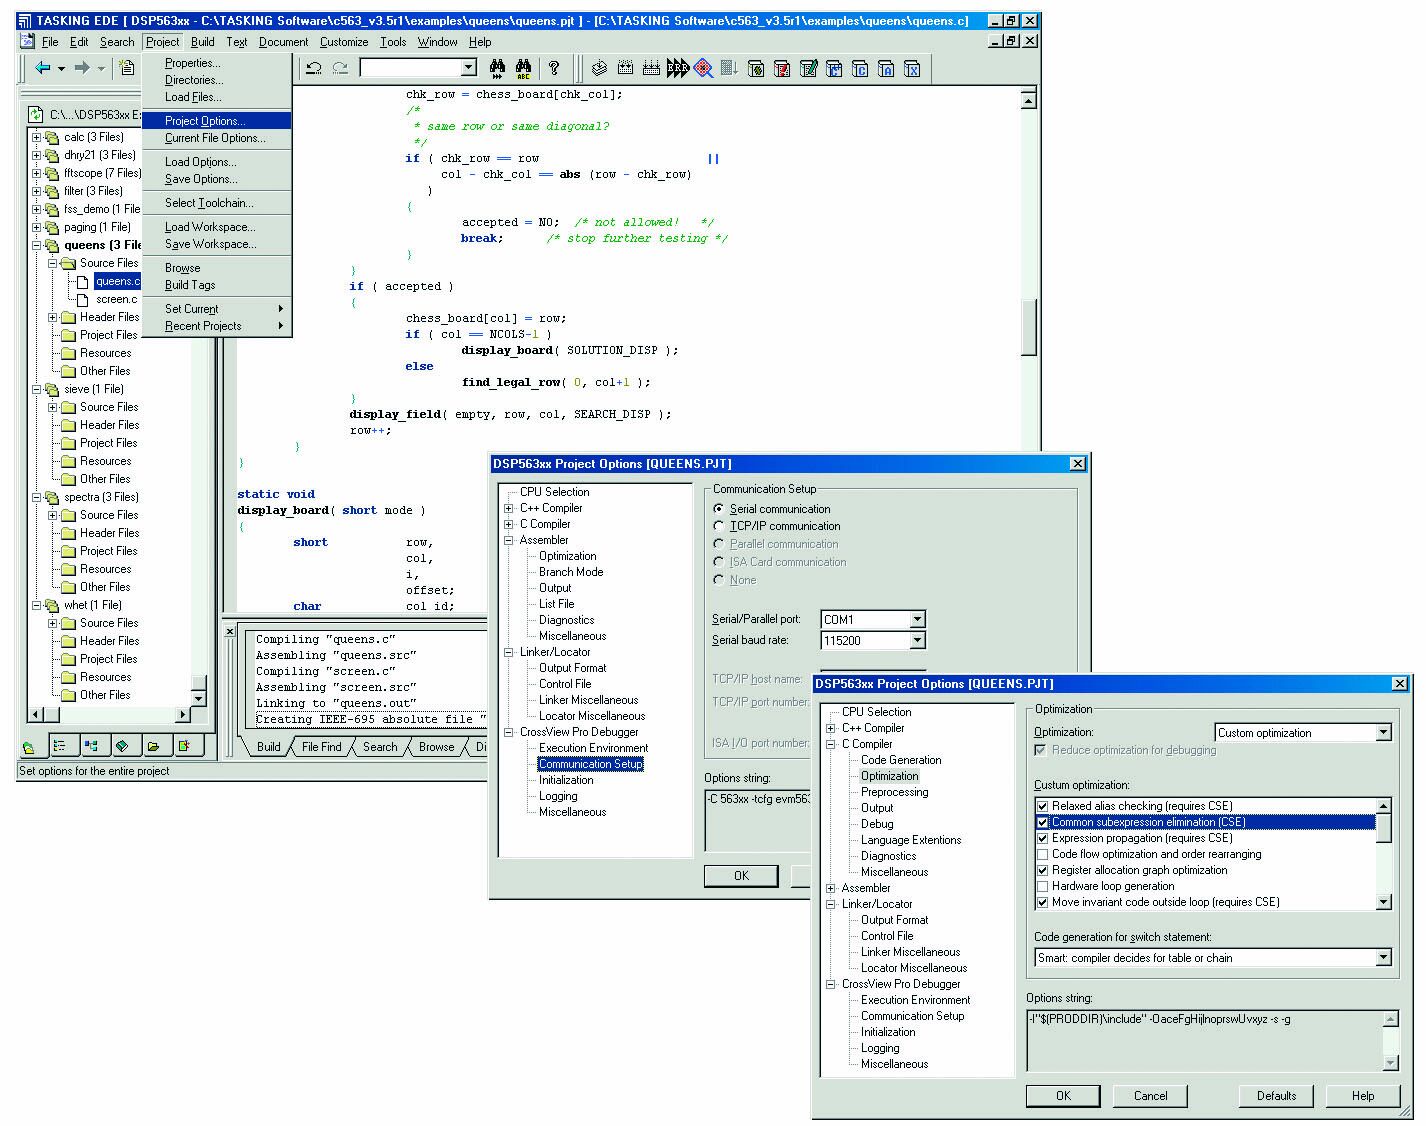
Task: Uncheck Relaxed alias checking option
Action: point(1043,806)
